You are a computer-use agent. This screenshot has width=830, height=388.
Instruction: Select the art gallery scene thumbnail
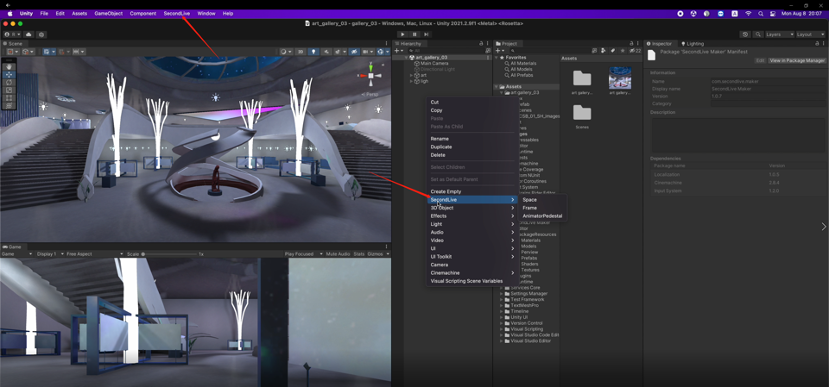620,78
